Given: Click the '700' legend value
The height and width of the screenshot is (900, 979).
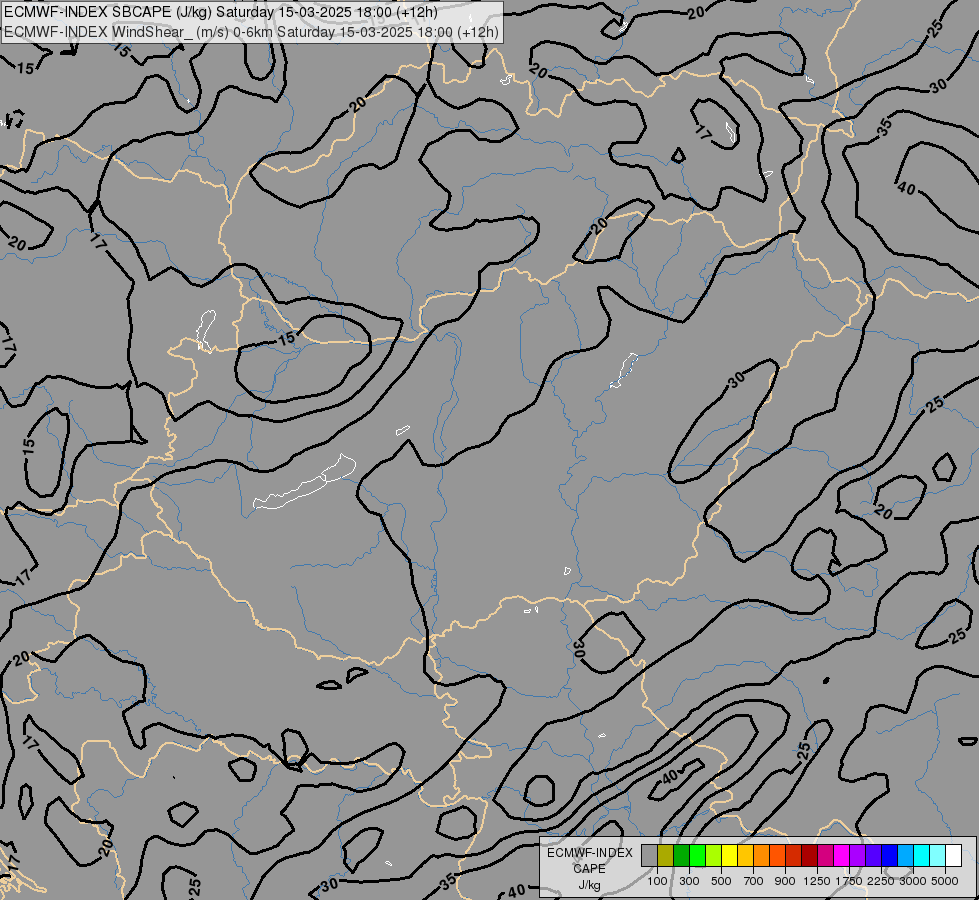Looking at the screenshot, I should click(754, 881).
